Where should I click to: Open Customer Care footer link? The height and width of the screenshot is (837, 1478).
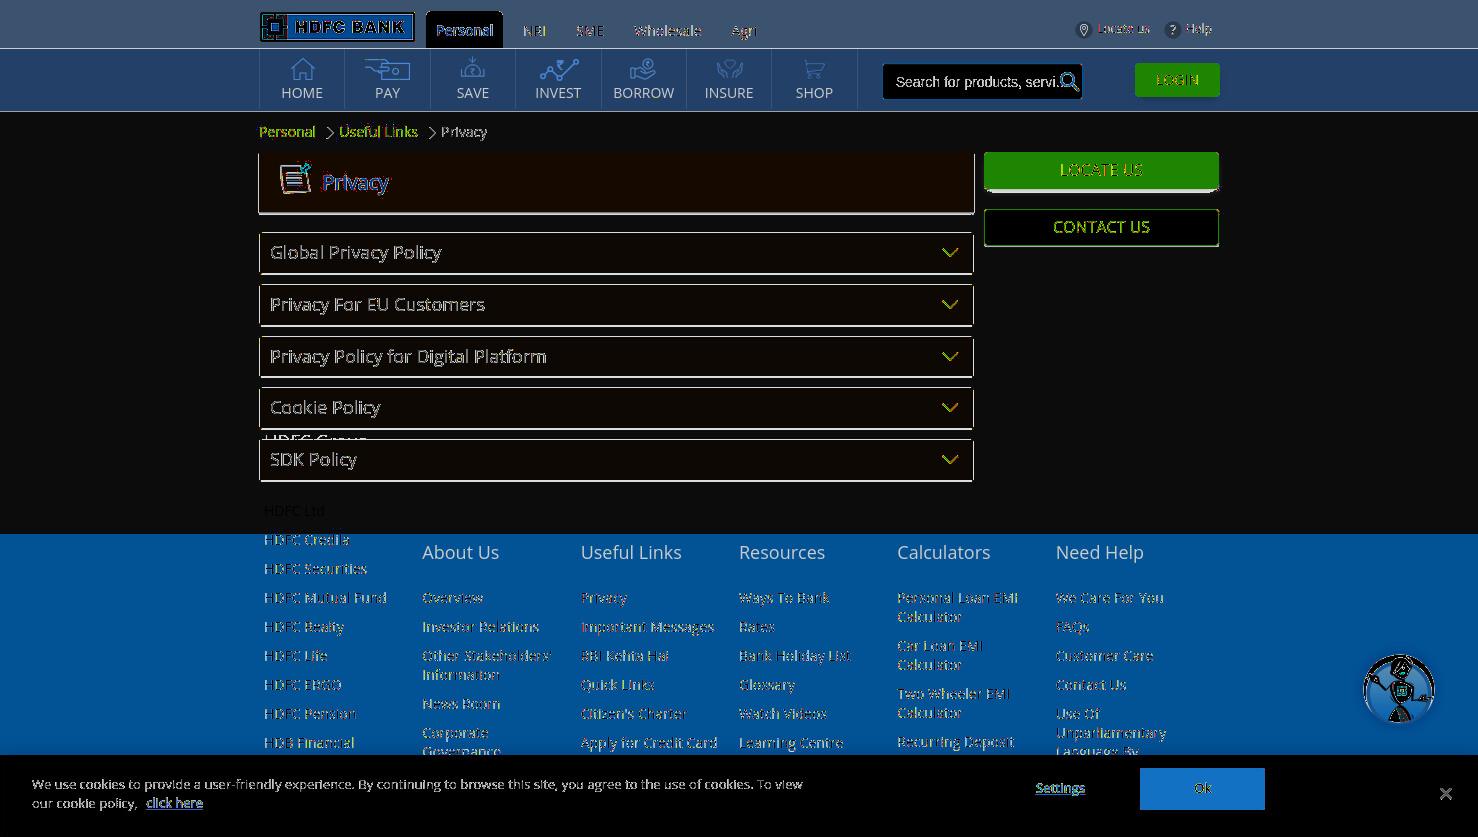1105,656
